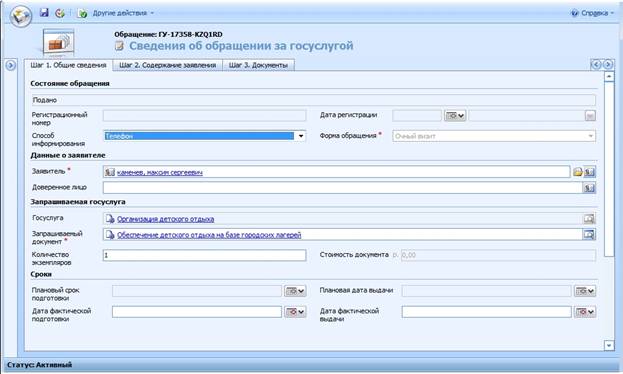Click the Стоимость документа field
Image resolution: width=623 pixels, height=374 pixels.
coord(498,255)
